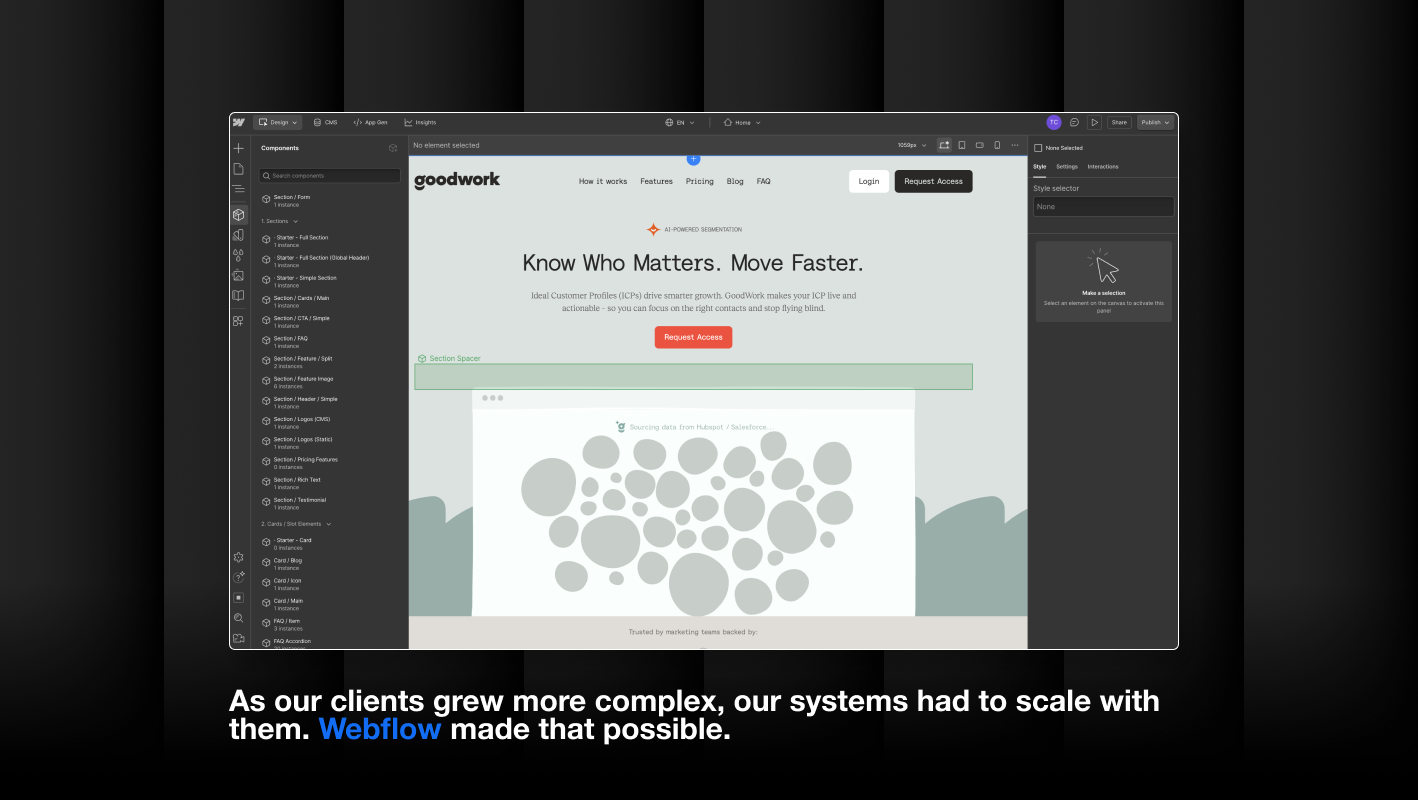Open the Assets panel
The width and height of the screenshot is (1418, 800).
pos(239,275)
